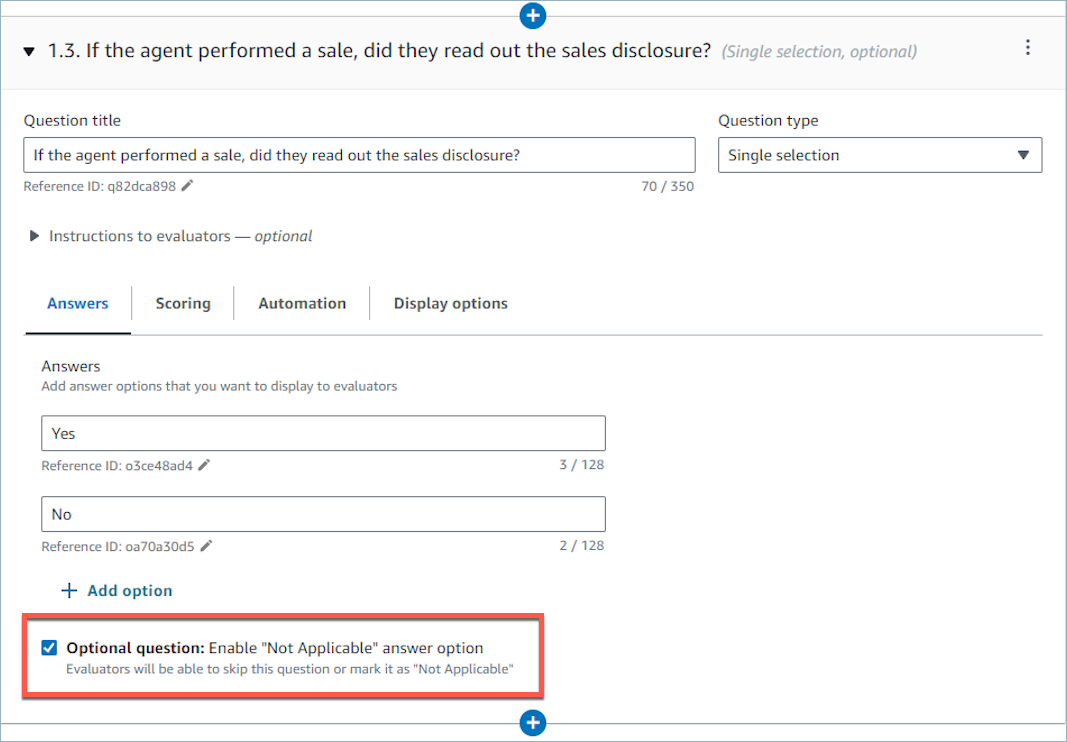Screen dimensions: 1067x742
Task: Click the Add option button
Action: pos(117,590)
